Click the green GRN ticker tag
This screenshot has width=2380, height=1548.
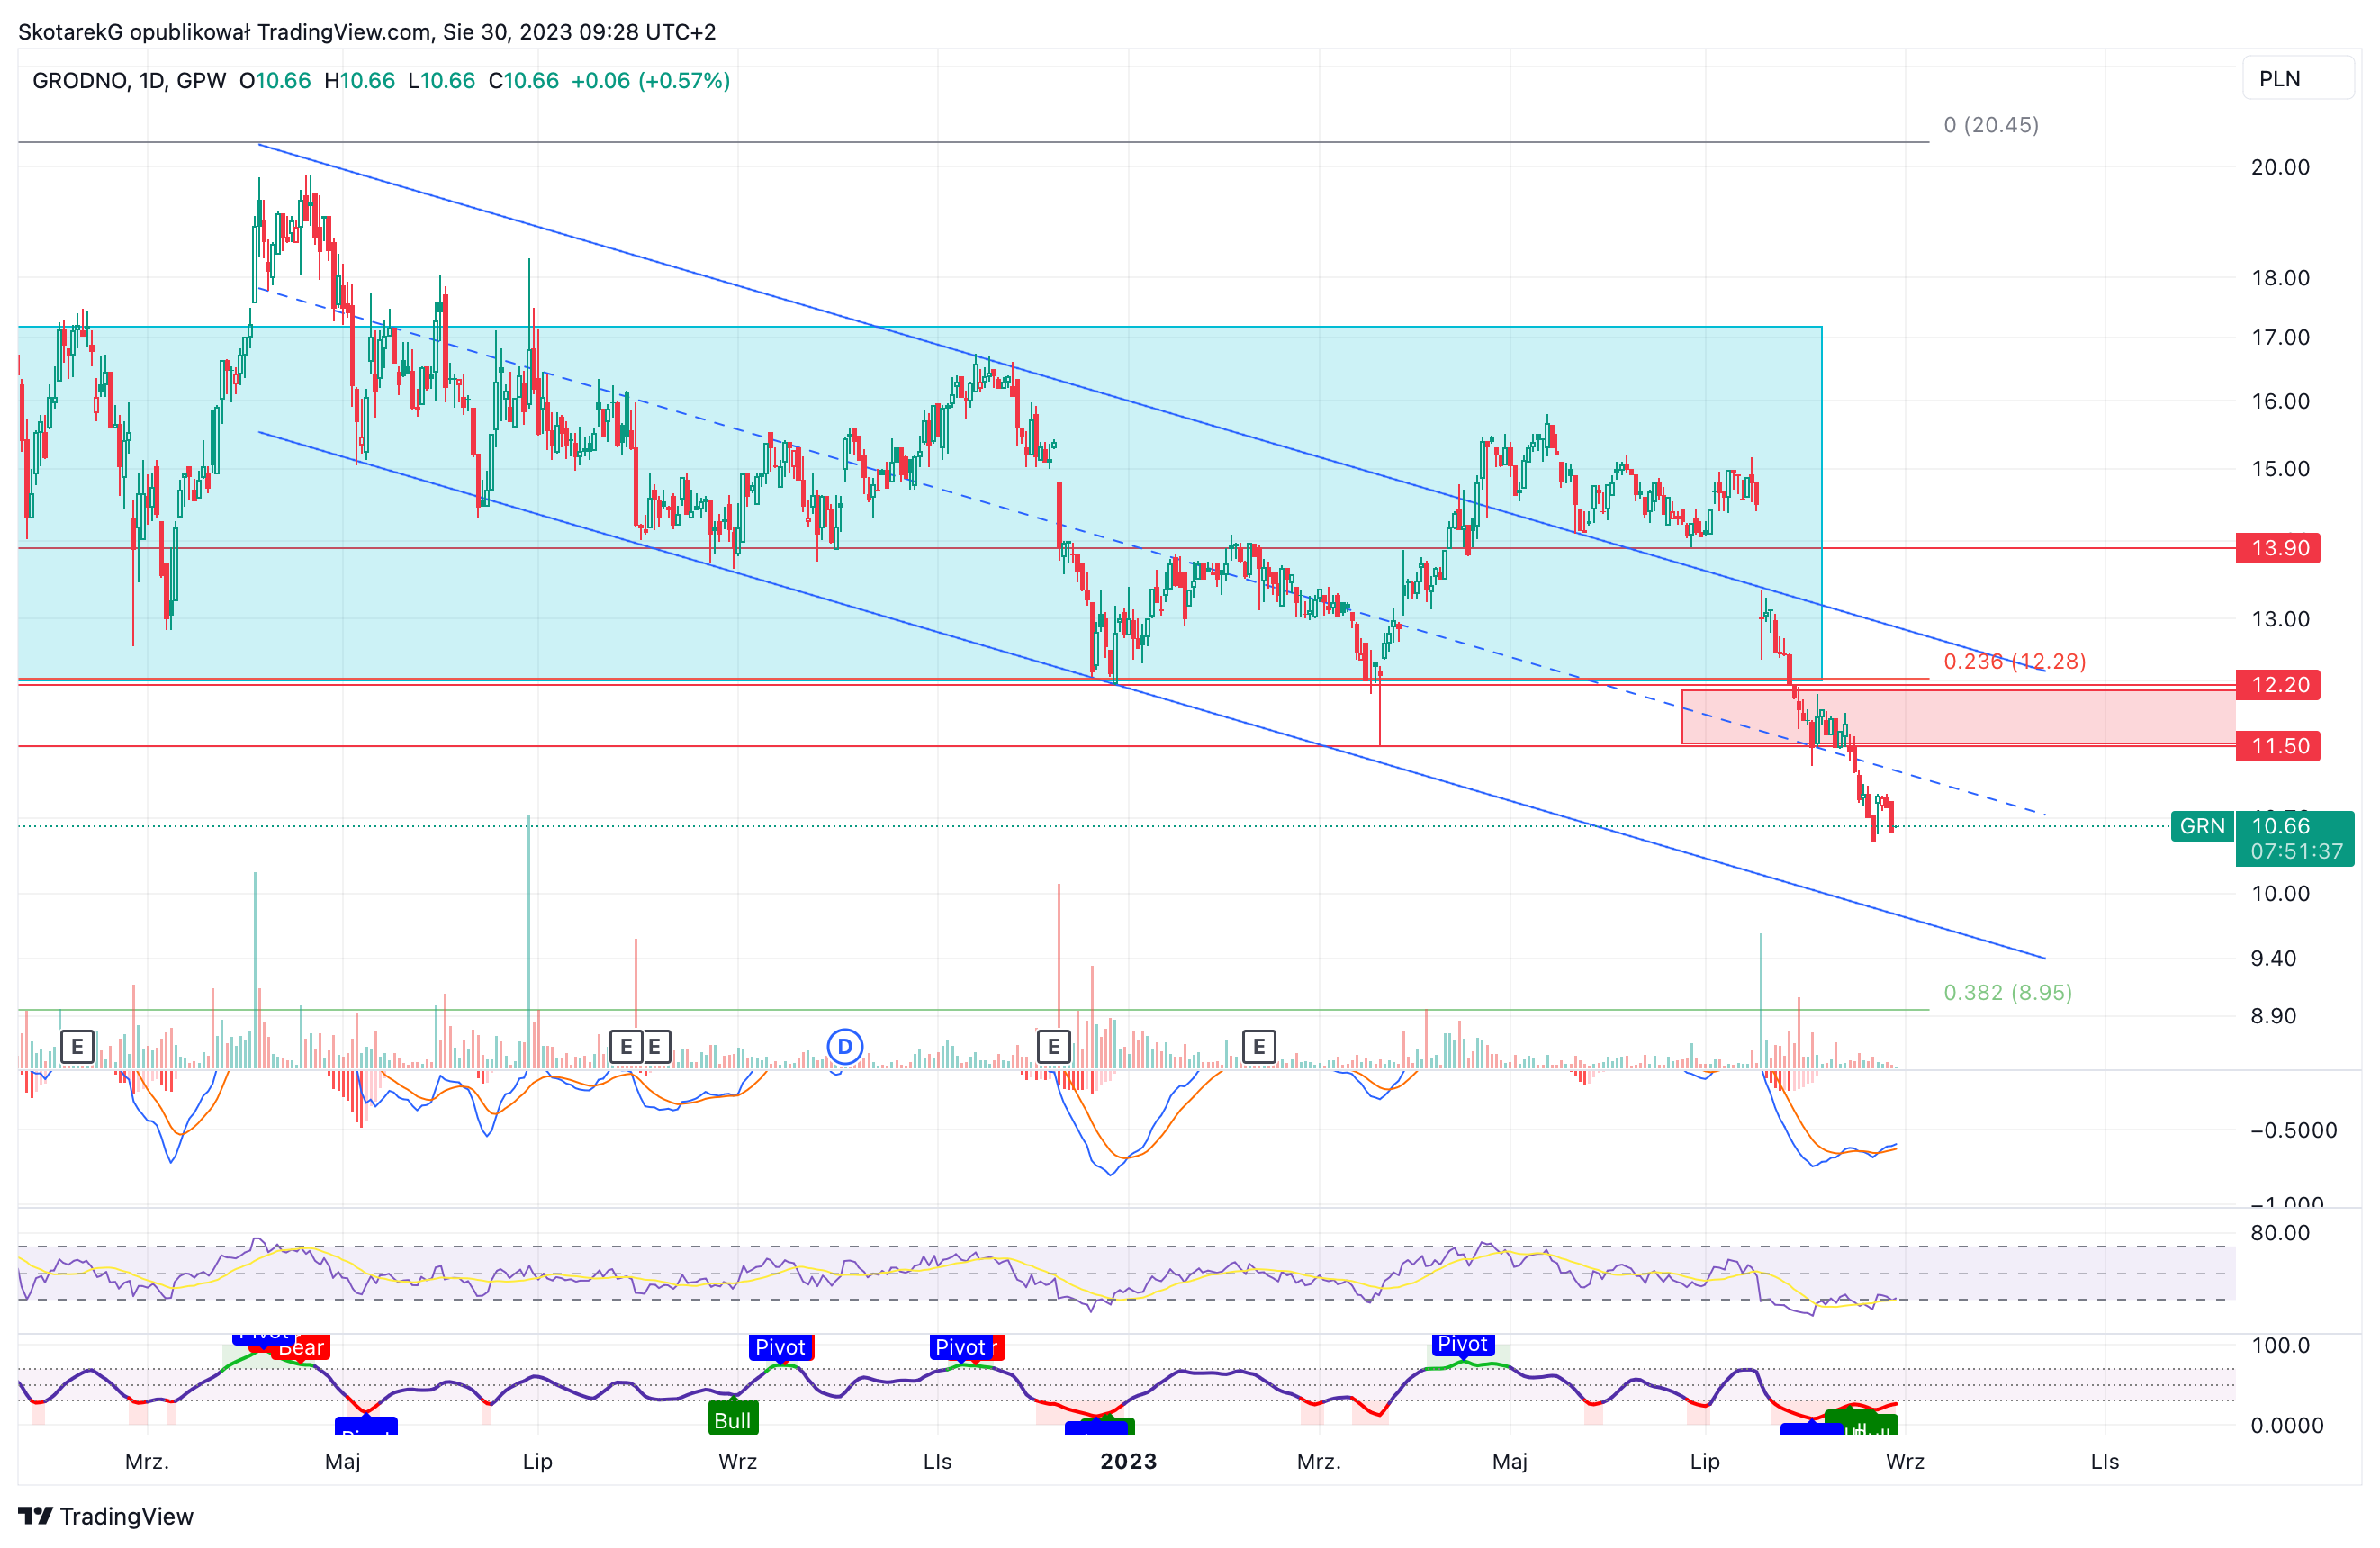click(2202, 826)
